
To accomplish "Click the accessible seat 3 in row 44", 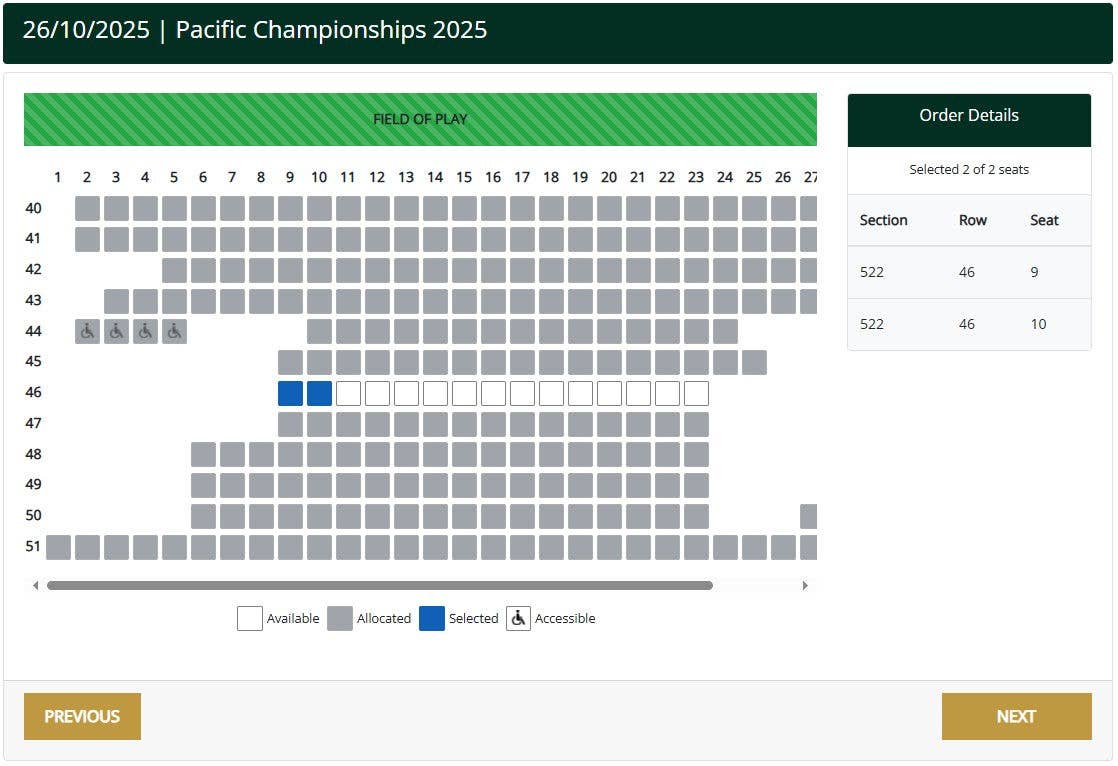I will click(116, 332).
